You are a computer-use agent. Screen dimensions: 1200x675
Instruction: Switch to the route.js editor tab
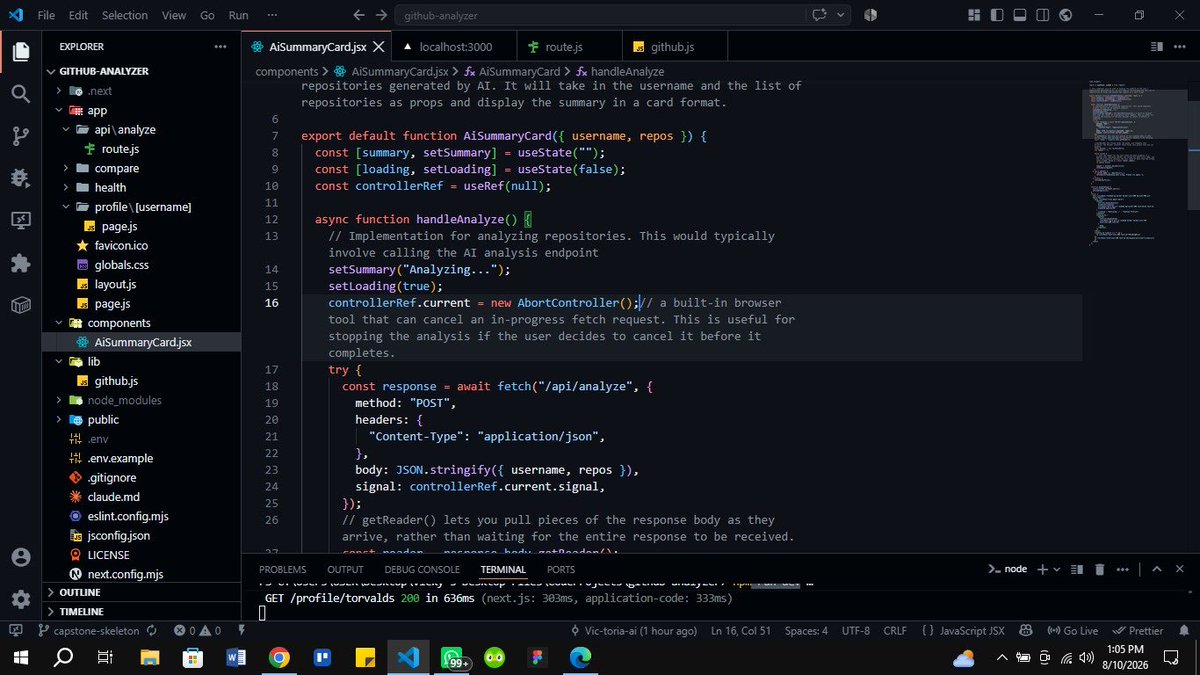coord(570,47)
